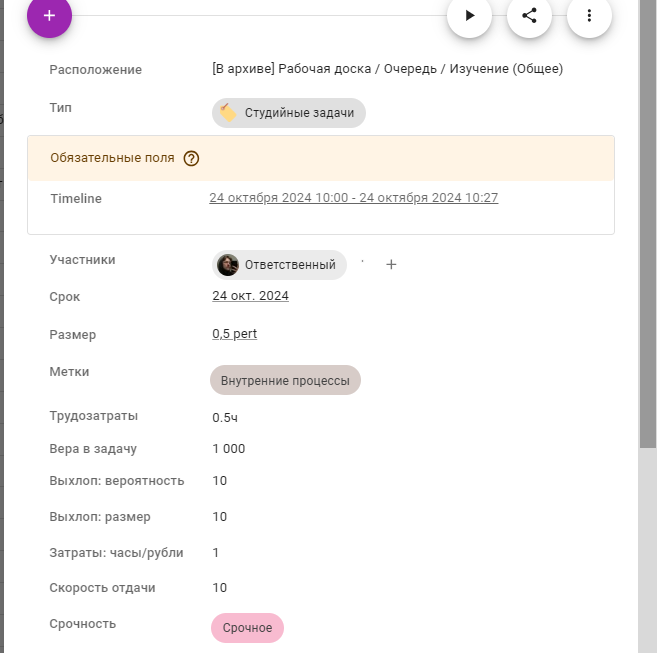The height and width of the screenshot is (653, 657).
Task: Open the three-dot more options menu
Action: click(589, 16)
